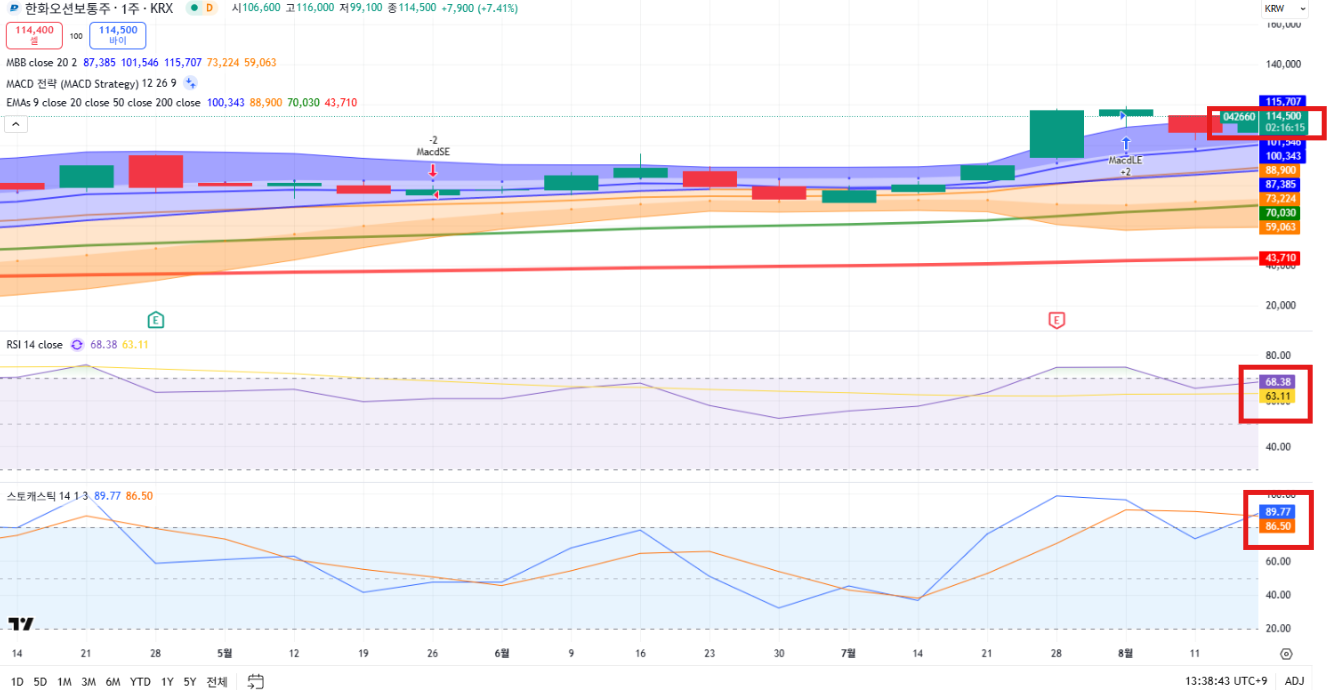Click the 6월 date axis label
The width and height of the screenshot is (1327, 690).
tap(502, 653)
